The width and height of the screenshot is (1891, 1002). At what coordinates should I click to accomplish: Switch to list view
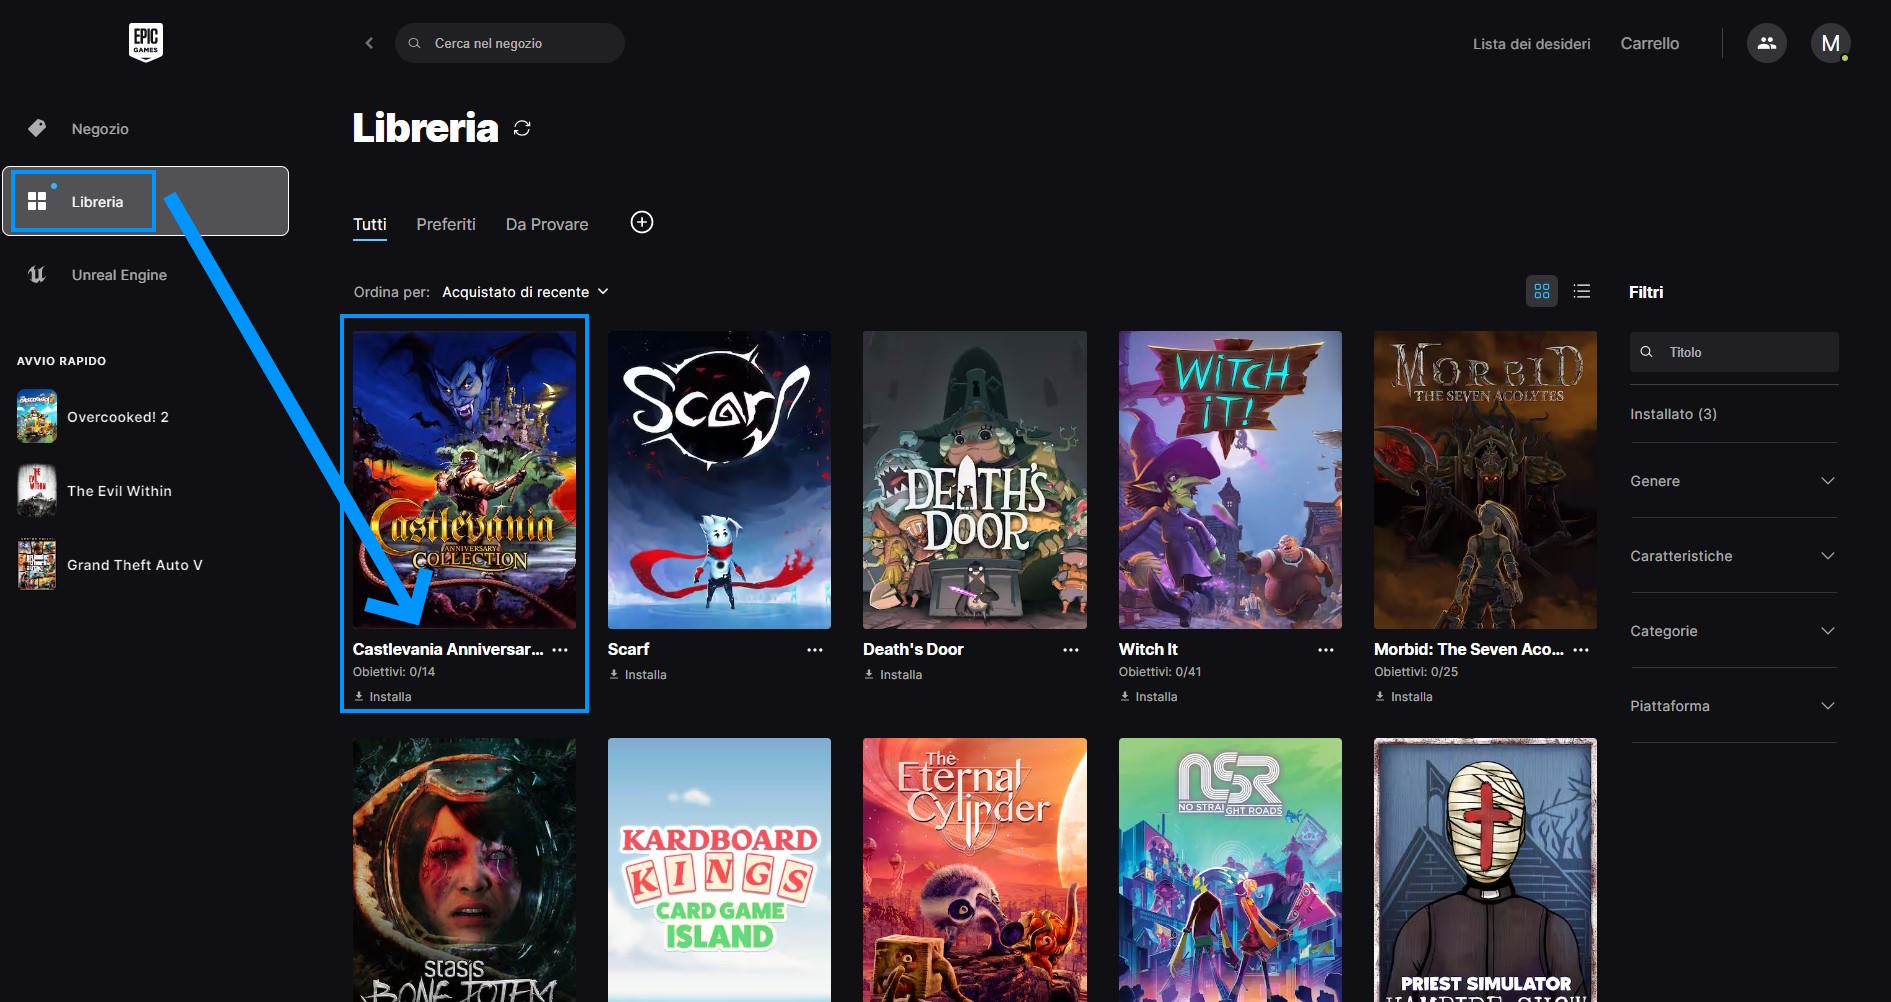coord(1582,291)
